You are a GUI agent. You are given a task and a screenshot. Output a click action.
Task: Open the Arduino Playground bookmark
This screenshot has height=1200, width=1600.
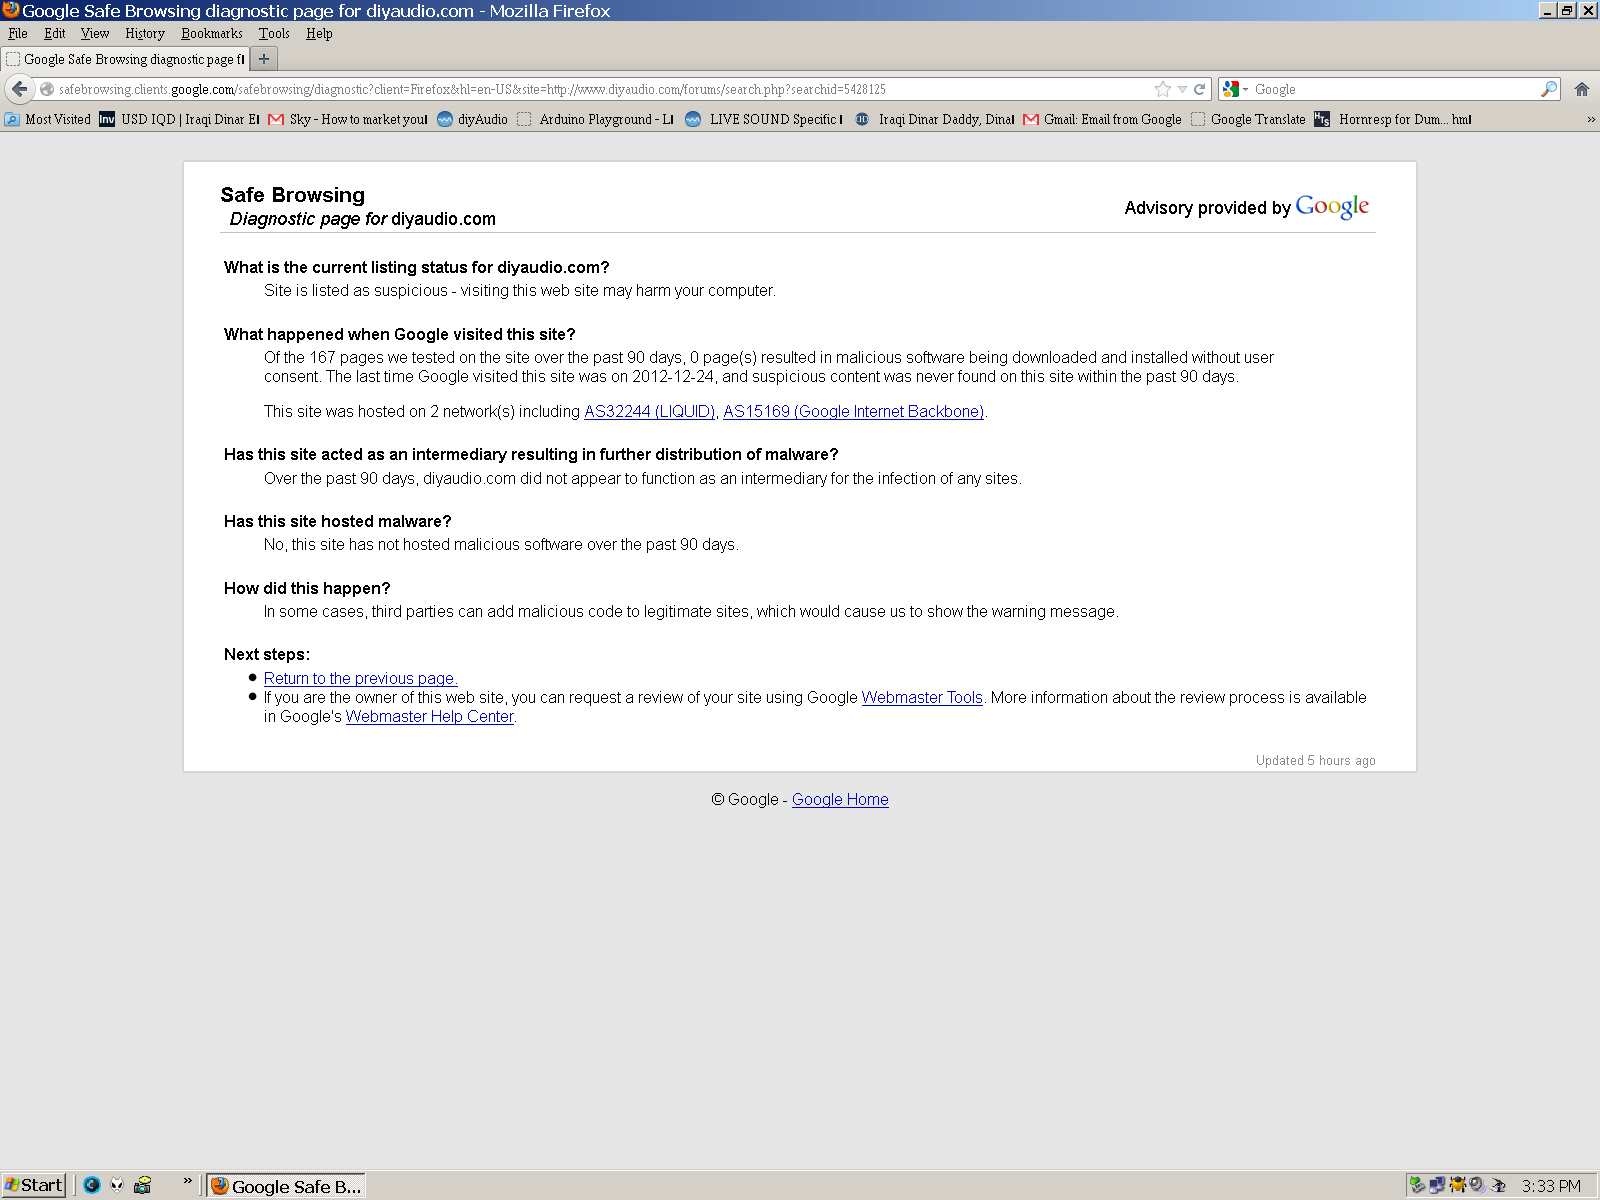pyautogui.click(x=595, y=119)
